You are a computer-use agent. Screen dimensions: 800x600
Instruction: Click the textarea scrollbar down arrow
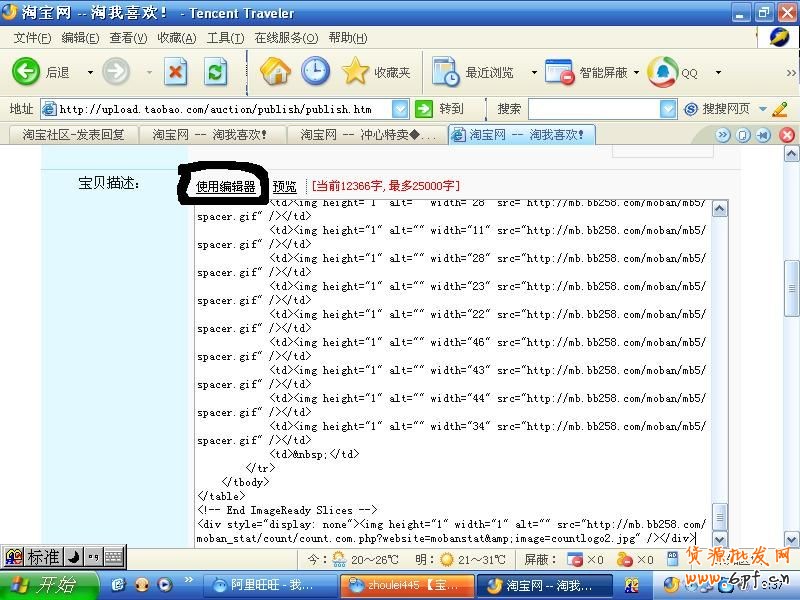(x=719, y=539)
